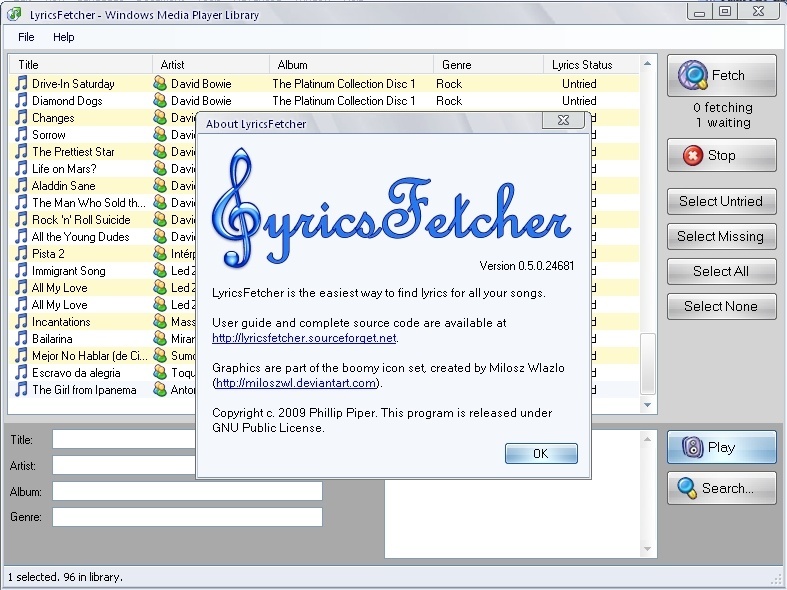The width and height of the screenshot is (787, 590).
Task: Click artist icon in Diamond Dogs row
Action: tap(160, 100)
